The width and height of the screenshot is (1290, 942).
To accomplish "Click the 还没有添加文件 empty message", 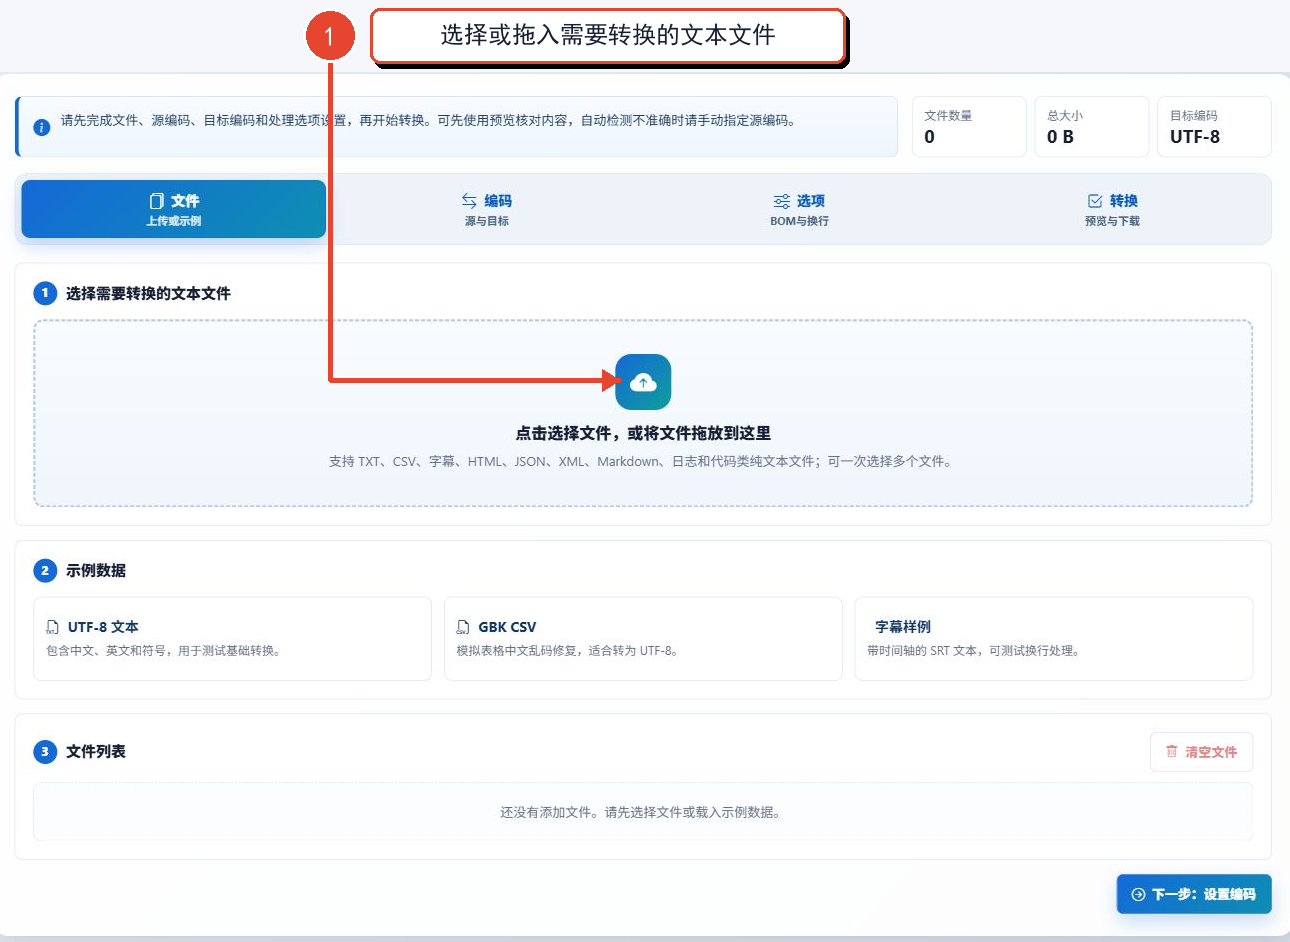I will coord(643,812).
